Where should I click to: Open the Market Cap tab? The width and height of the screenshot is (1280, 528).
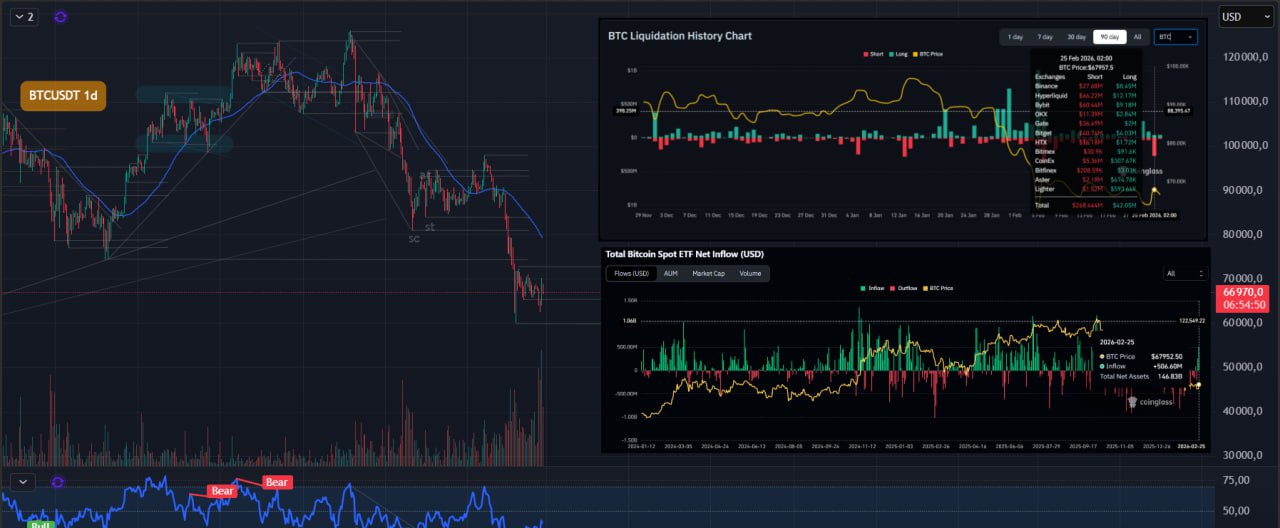click(x=708, y=273)
